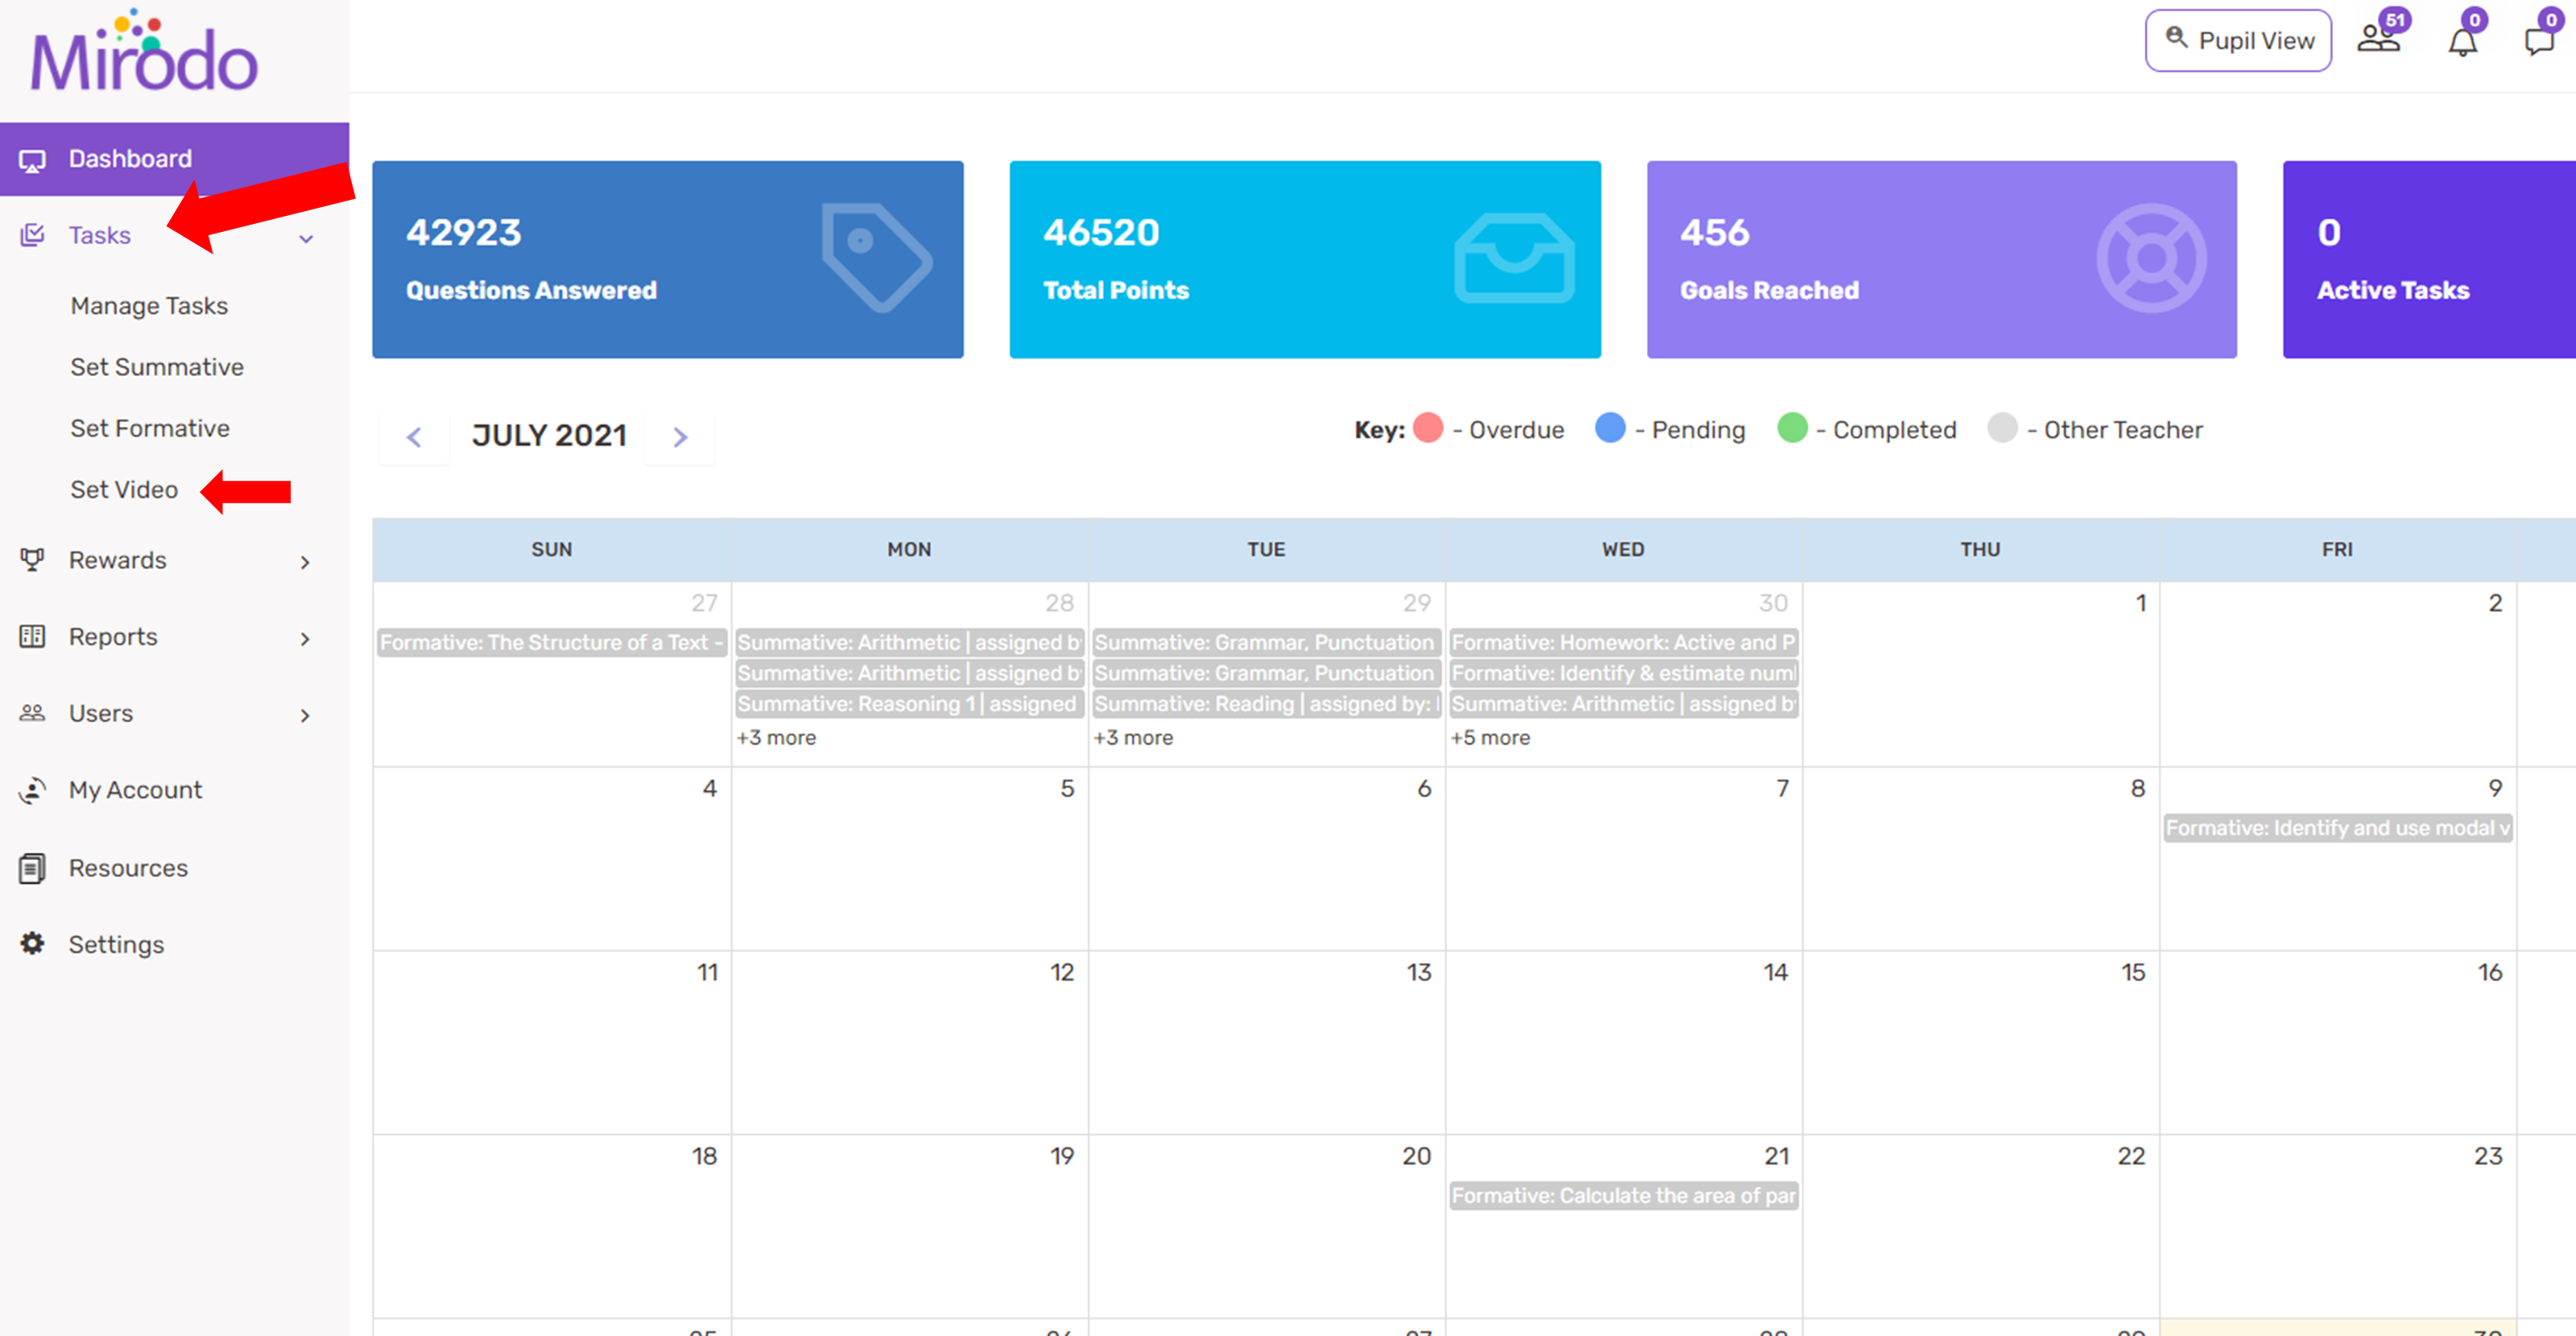This screenshot has height=1336, width=2576.
Task: Click the Dashboard monitor icon
Action: tap(32, 160)
